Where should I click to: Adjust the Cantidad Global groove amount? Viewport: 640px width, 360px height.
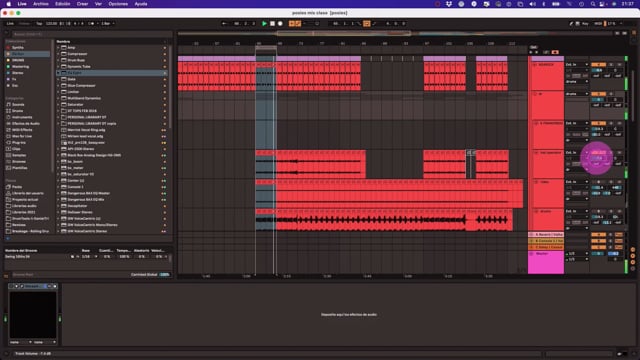point(164,274)
